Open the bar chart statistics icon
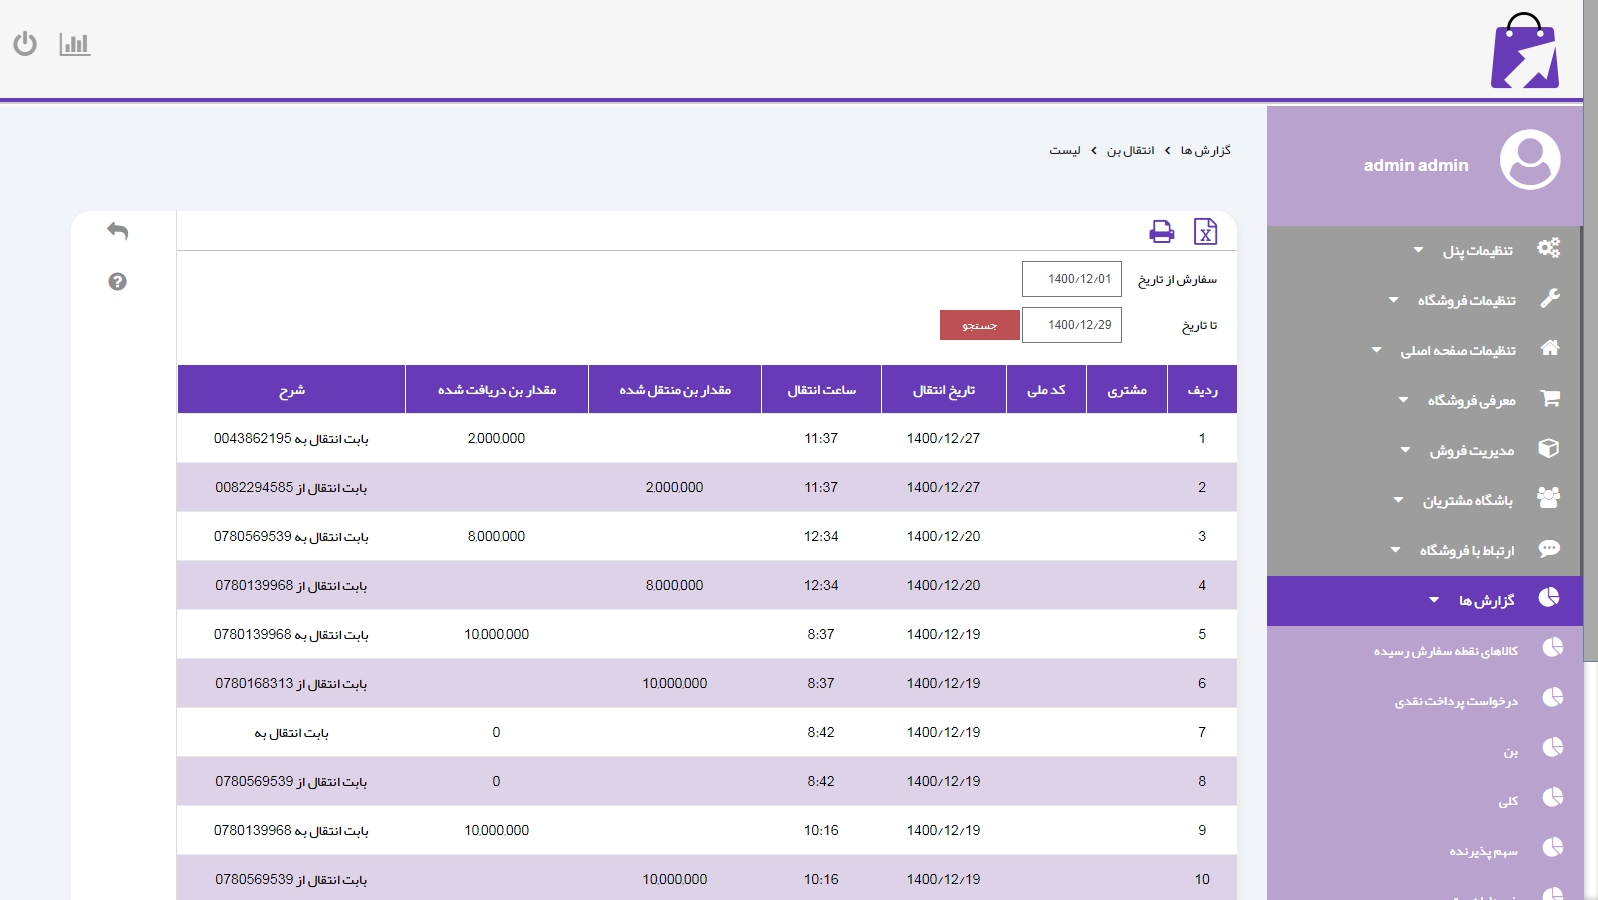1598x900 pixels. click(75, 44)
